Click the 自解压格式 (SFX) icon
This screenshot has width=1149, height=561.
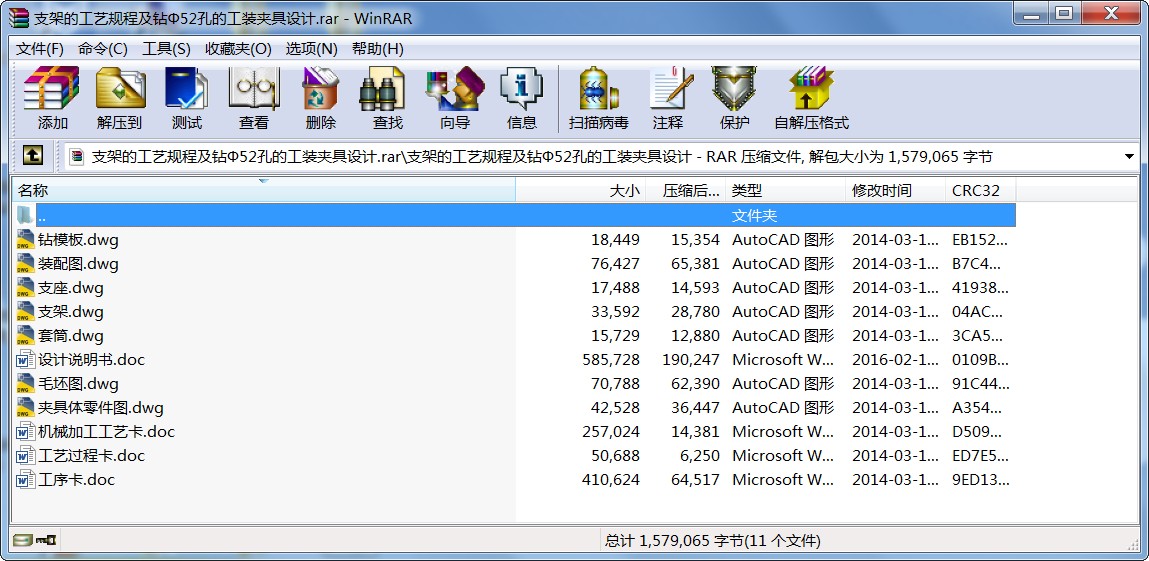pos(811,98)
